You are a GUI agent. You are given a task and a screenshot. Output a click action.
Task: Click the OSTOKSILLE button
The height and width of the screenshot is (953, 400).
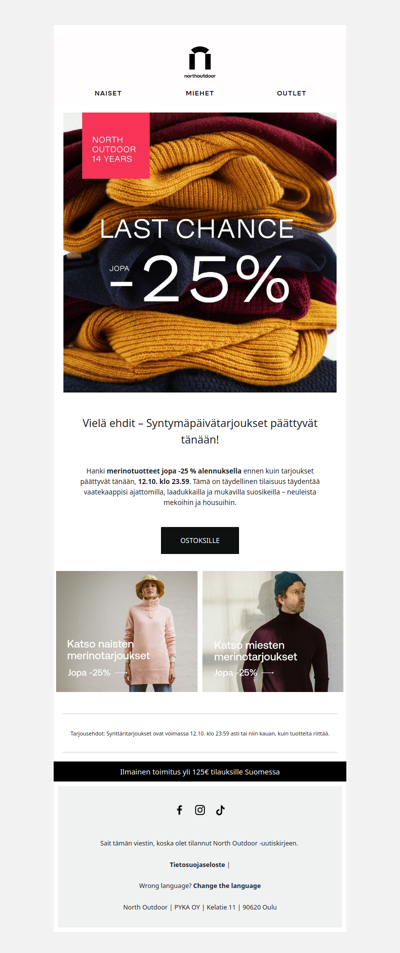[200, 540]
